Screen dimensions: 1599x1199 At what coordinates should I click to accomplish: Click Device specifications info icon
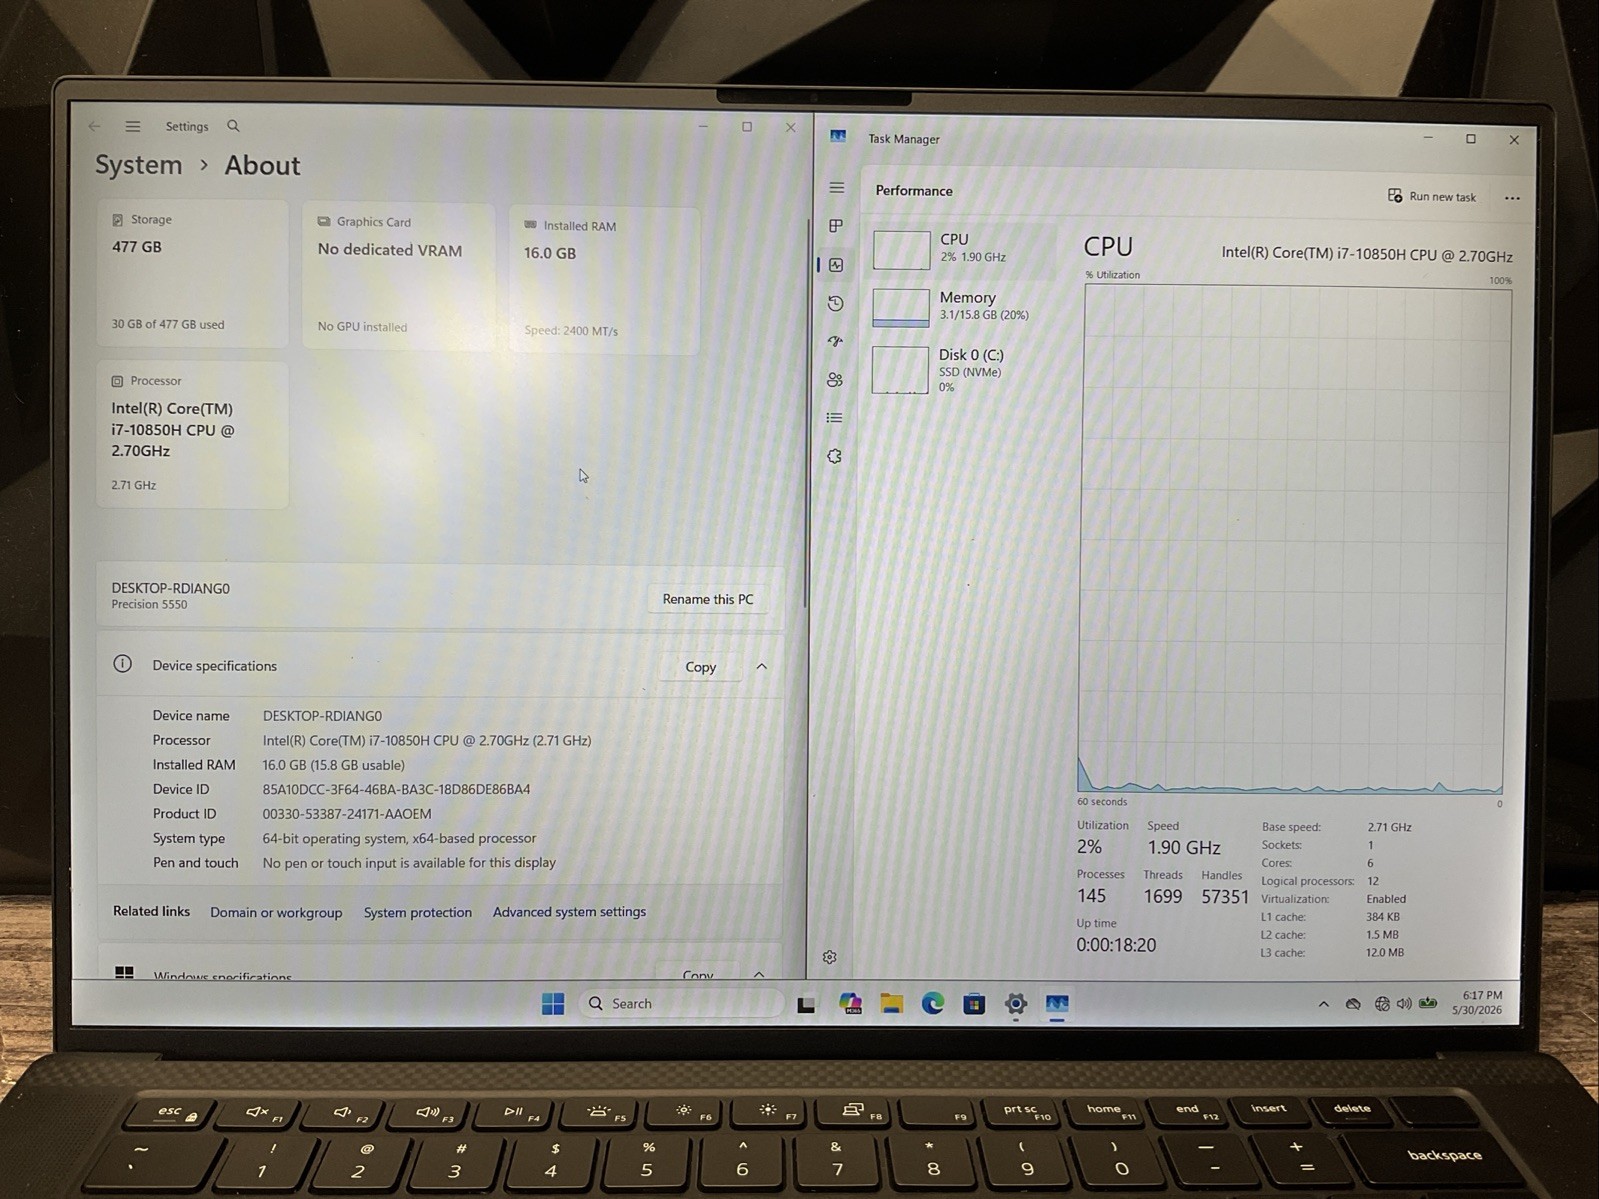pyautogui.click(x=122, y=664)
